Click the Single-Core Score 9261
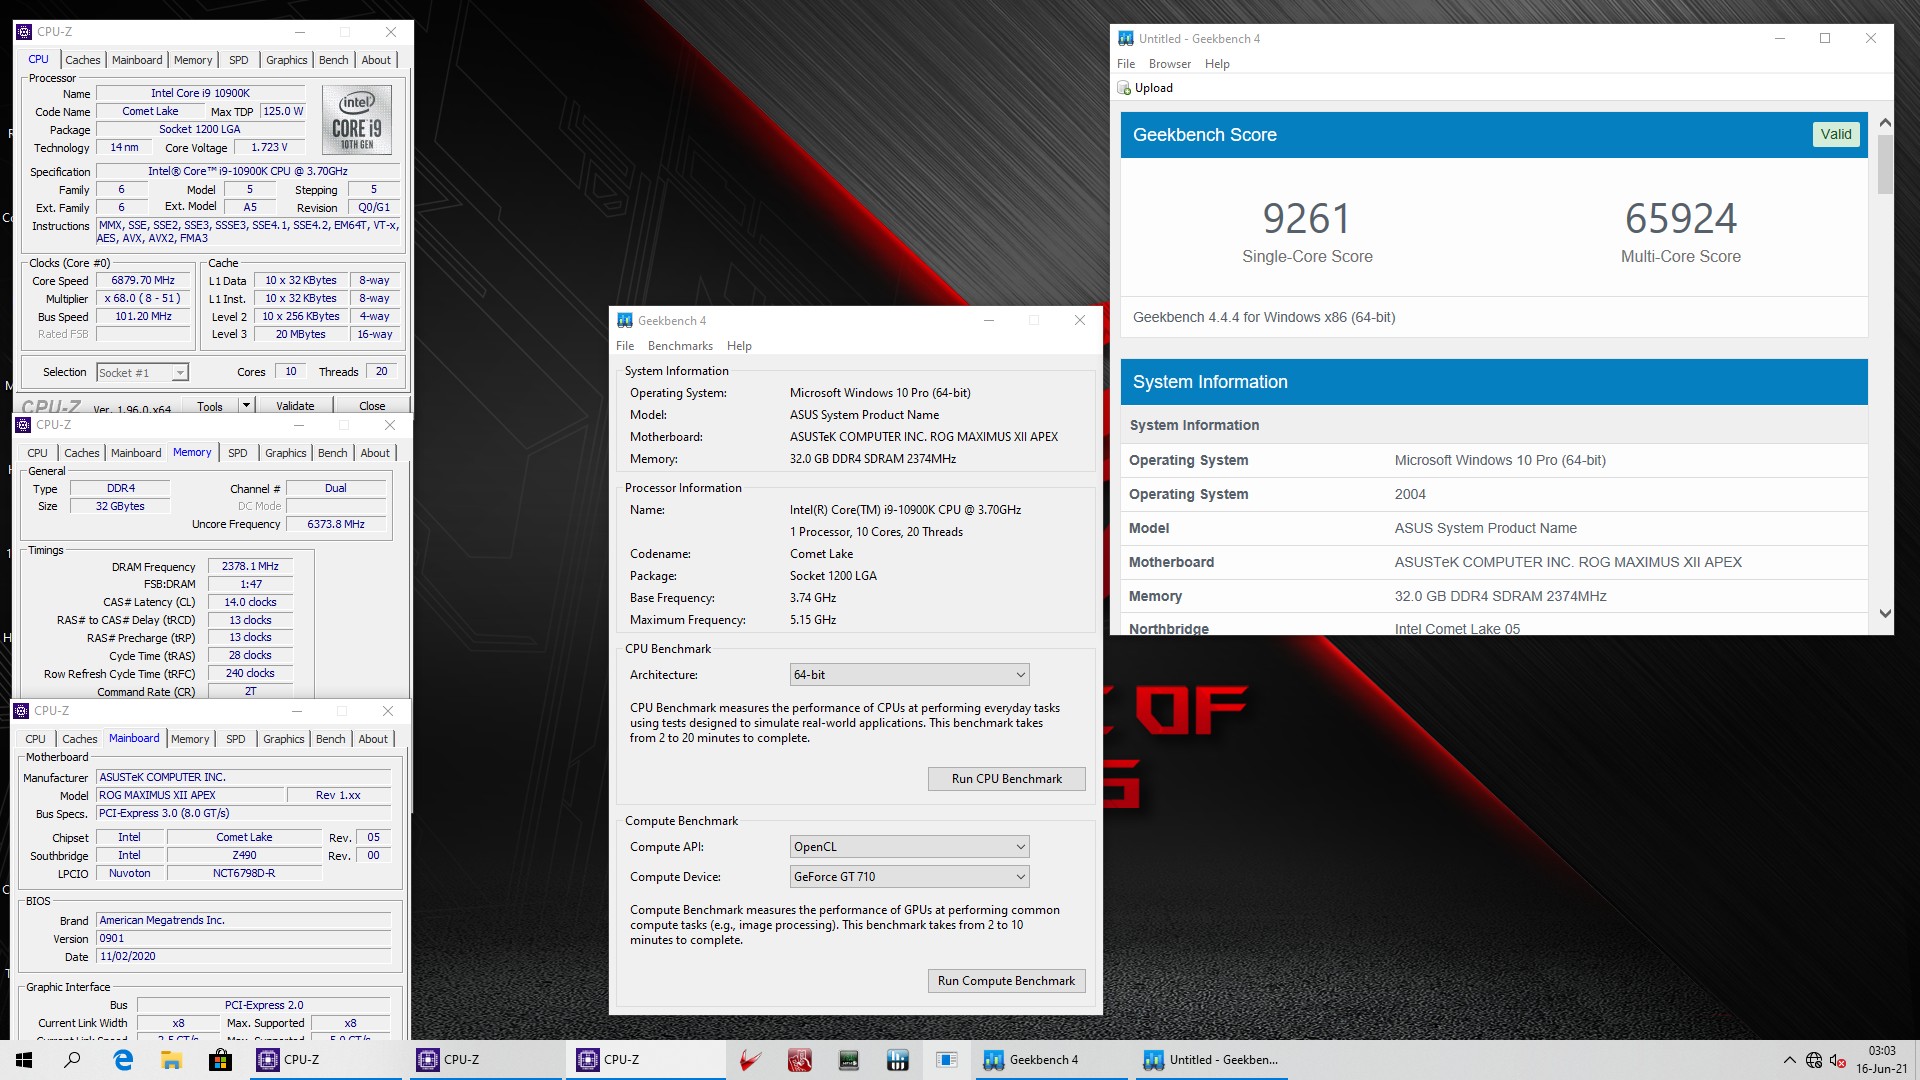This screenshot has width=1920, height=1080. point(1307,219)
